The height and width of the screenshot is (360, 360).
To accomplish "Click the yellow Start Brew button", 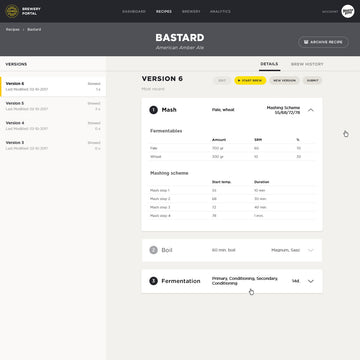I will click(250, 80).
